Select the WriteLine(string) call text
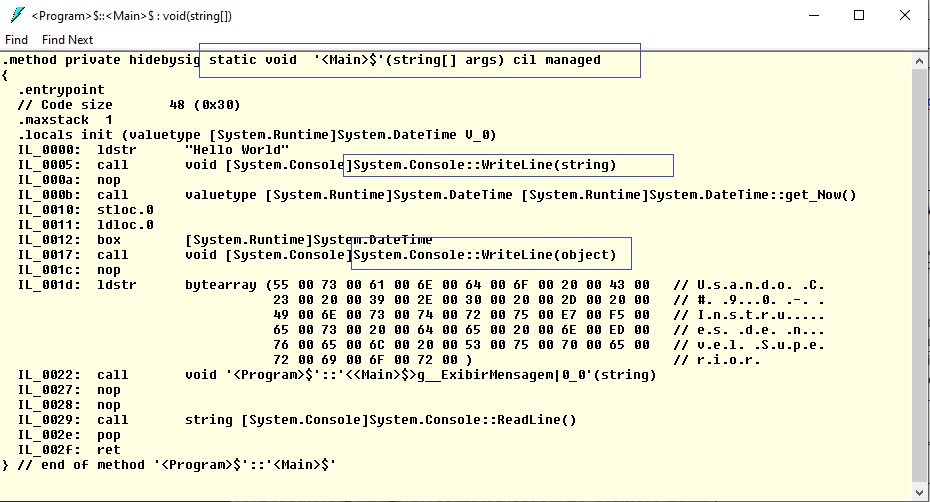 tap(485, 165)
